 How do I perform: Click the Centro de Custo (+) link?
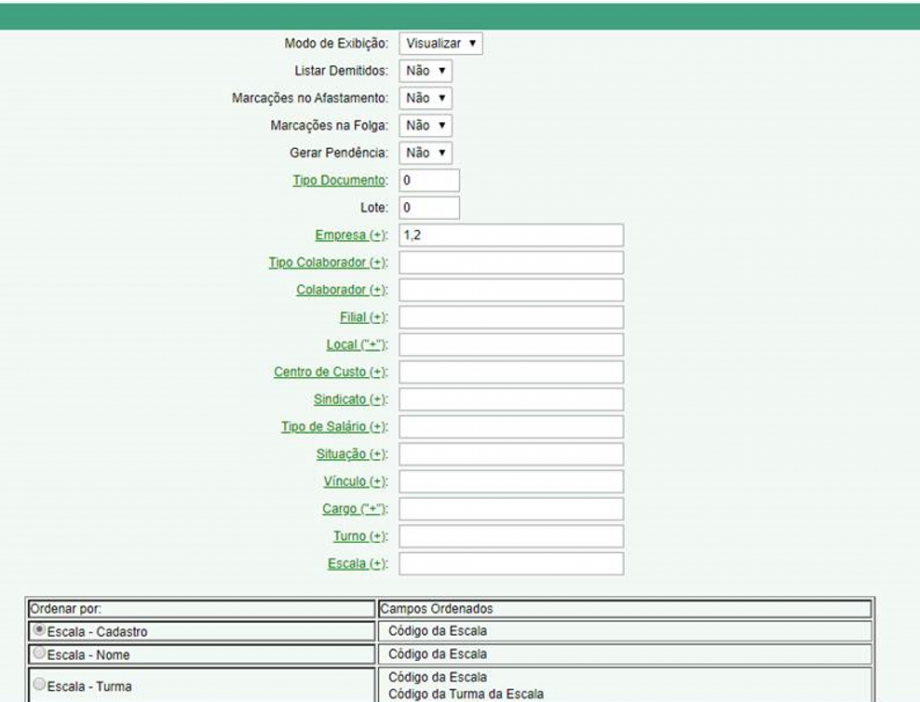(329, 372)
